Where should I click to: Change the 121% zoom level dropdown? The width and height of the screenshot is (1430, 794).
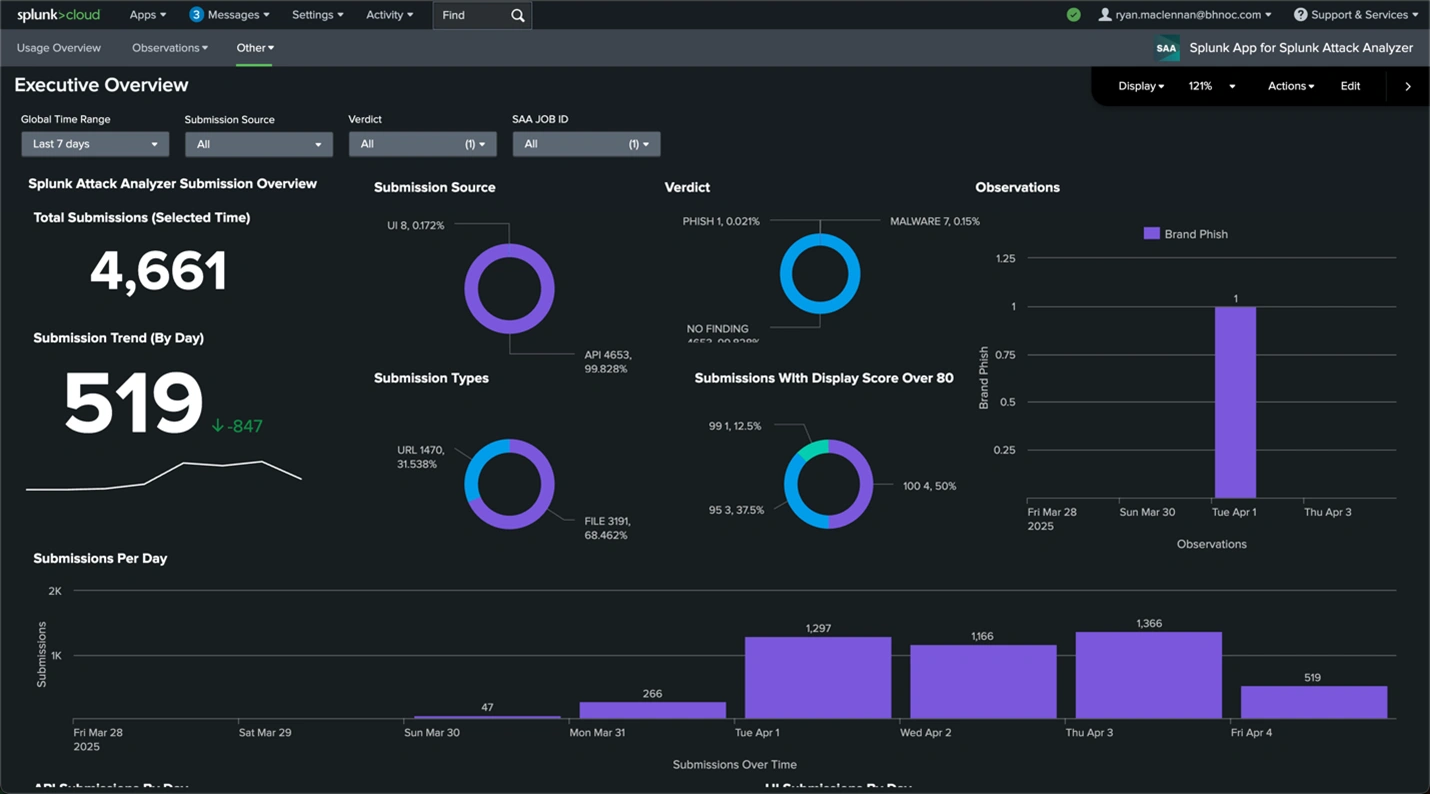point(1212,86)
